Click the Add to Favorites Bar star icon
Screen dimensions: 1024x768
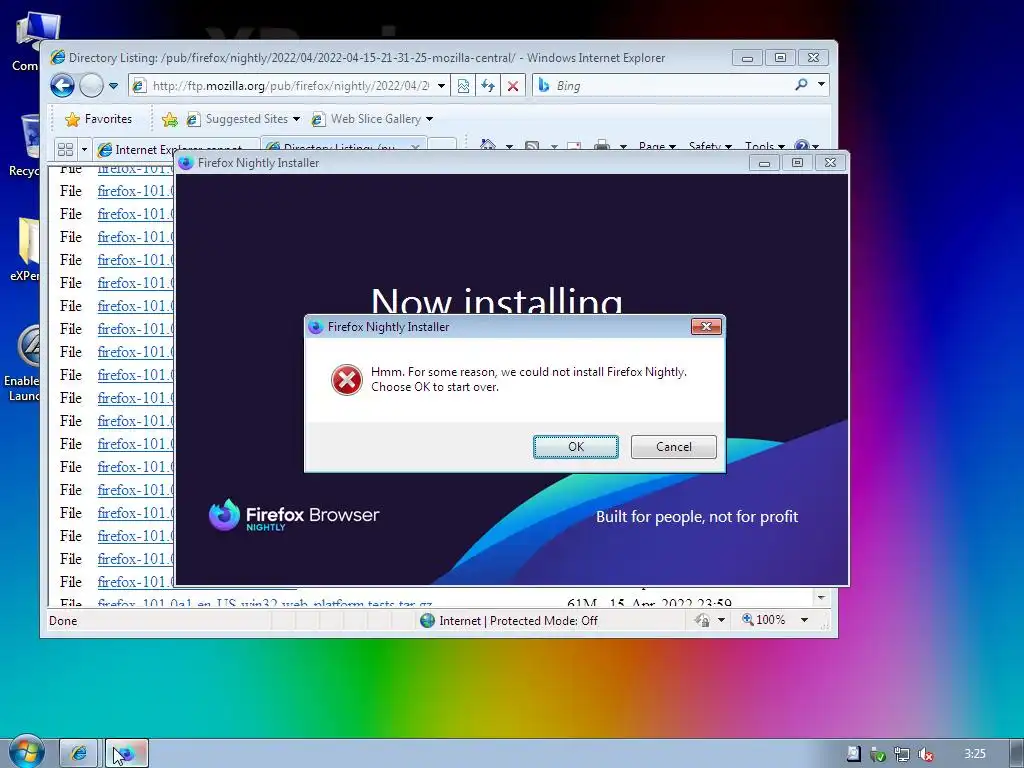click(x=169, y=119)
